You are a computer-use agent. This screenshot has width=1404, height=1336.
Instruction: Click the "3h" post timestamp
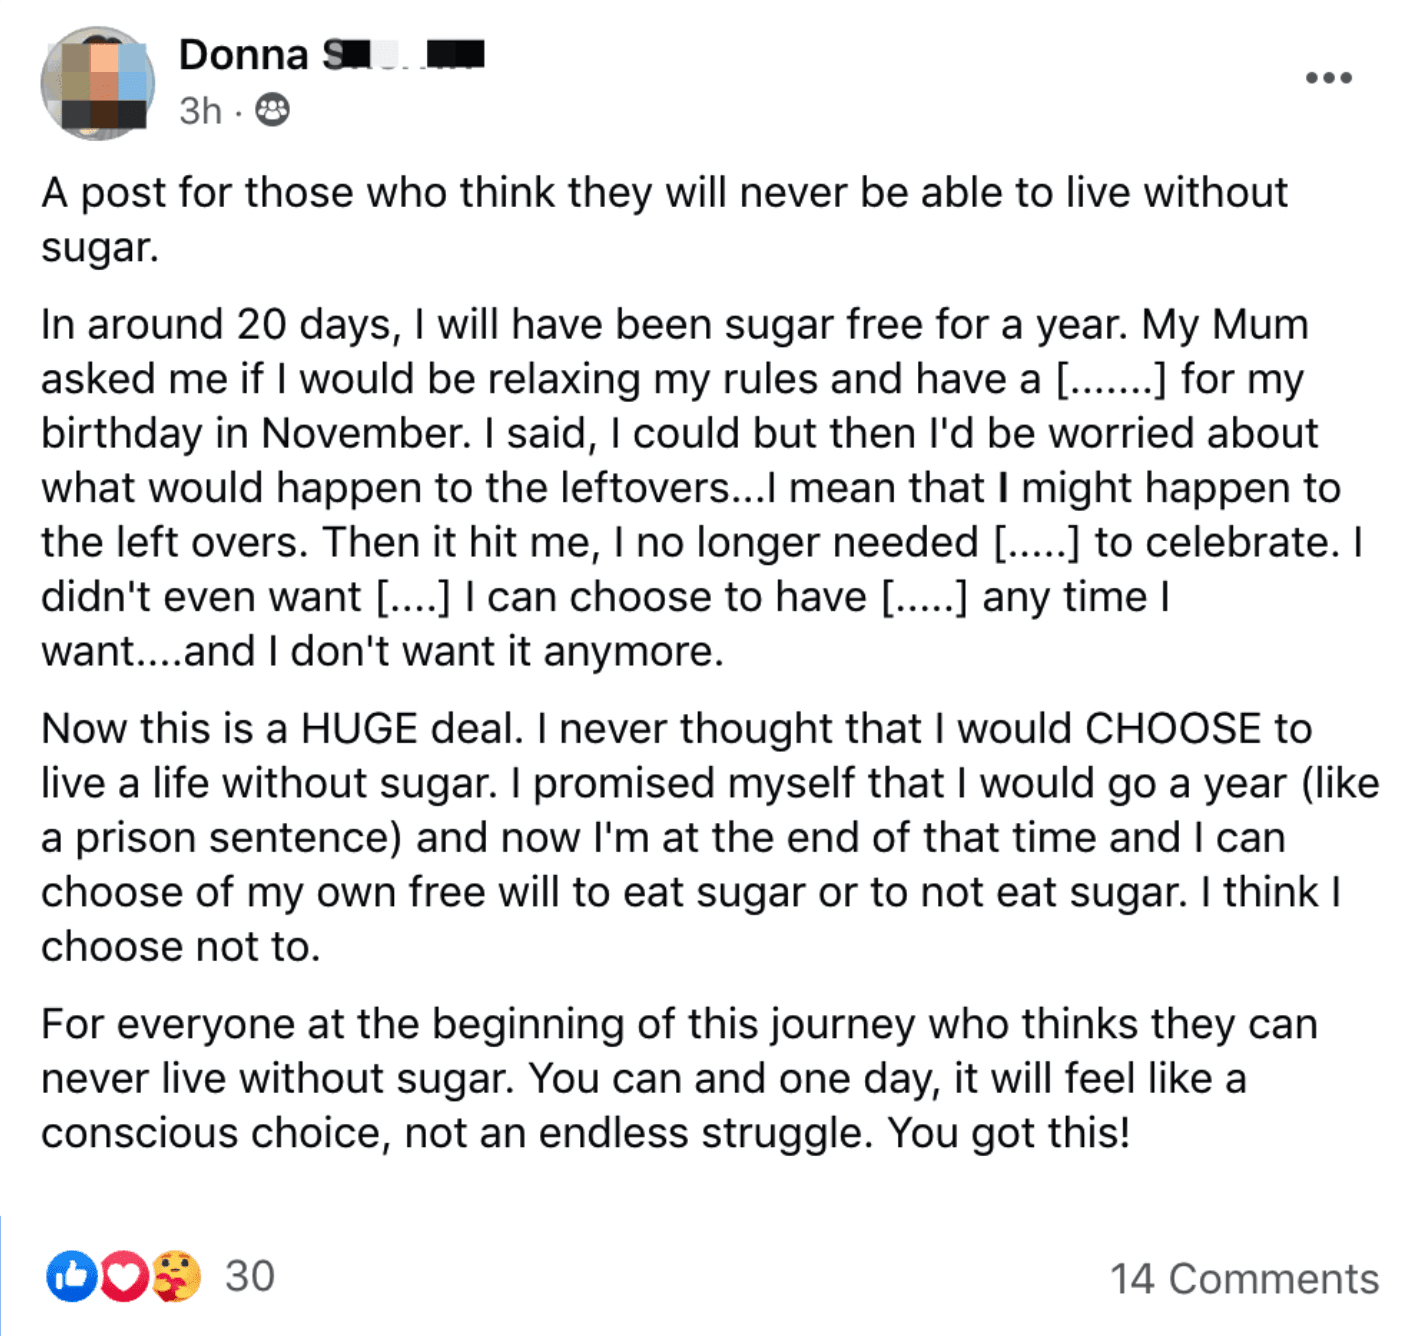[x=200, y=110]
